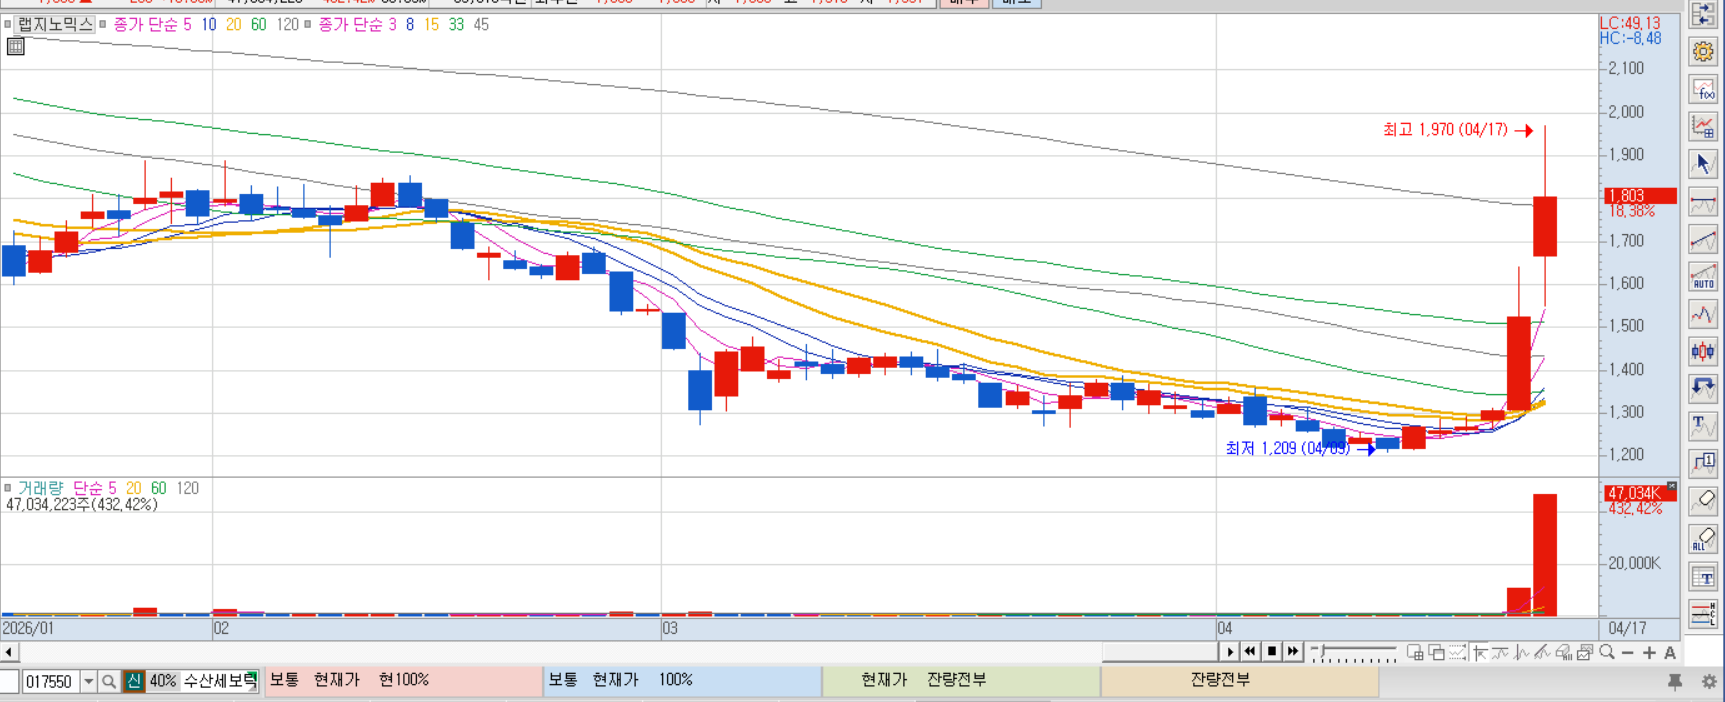Open the stock code dropdown arrow
The image size is (1725, 702).
coord(88,681)
